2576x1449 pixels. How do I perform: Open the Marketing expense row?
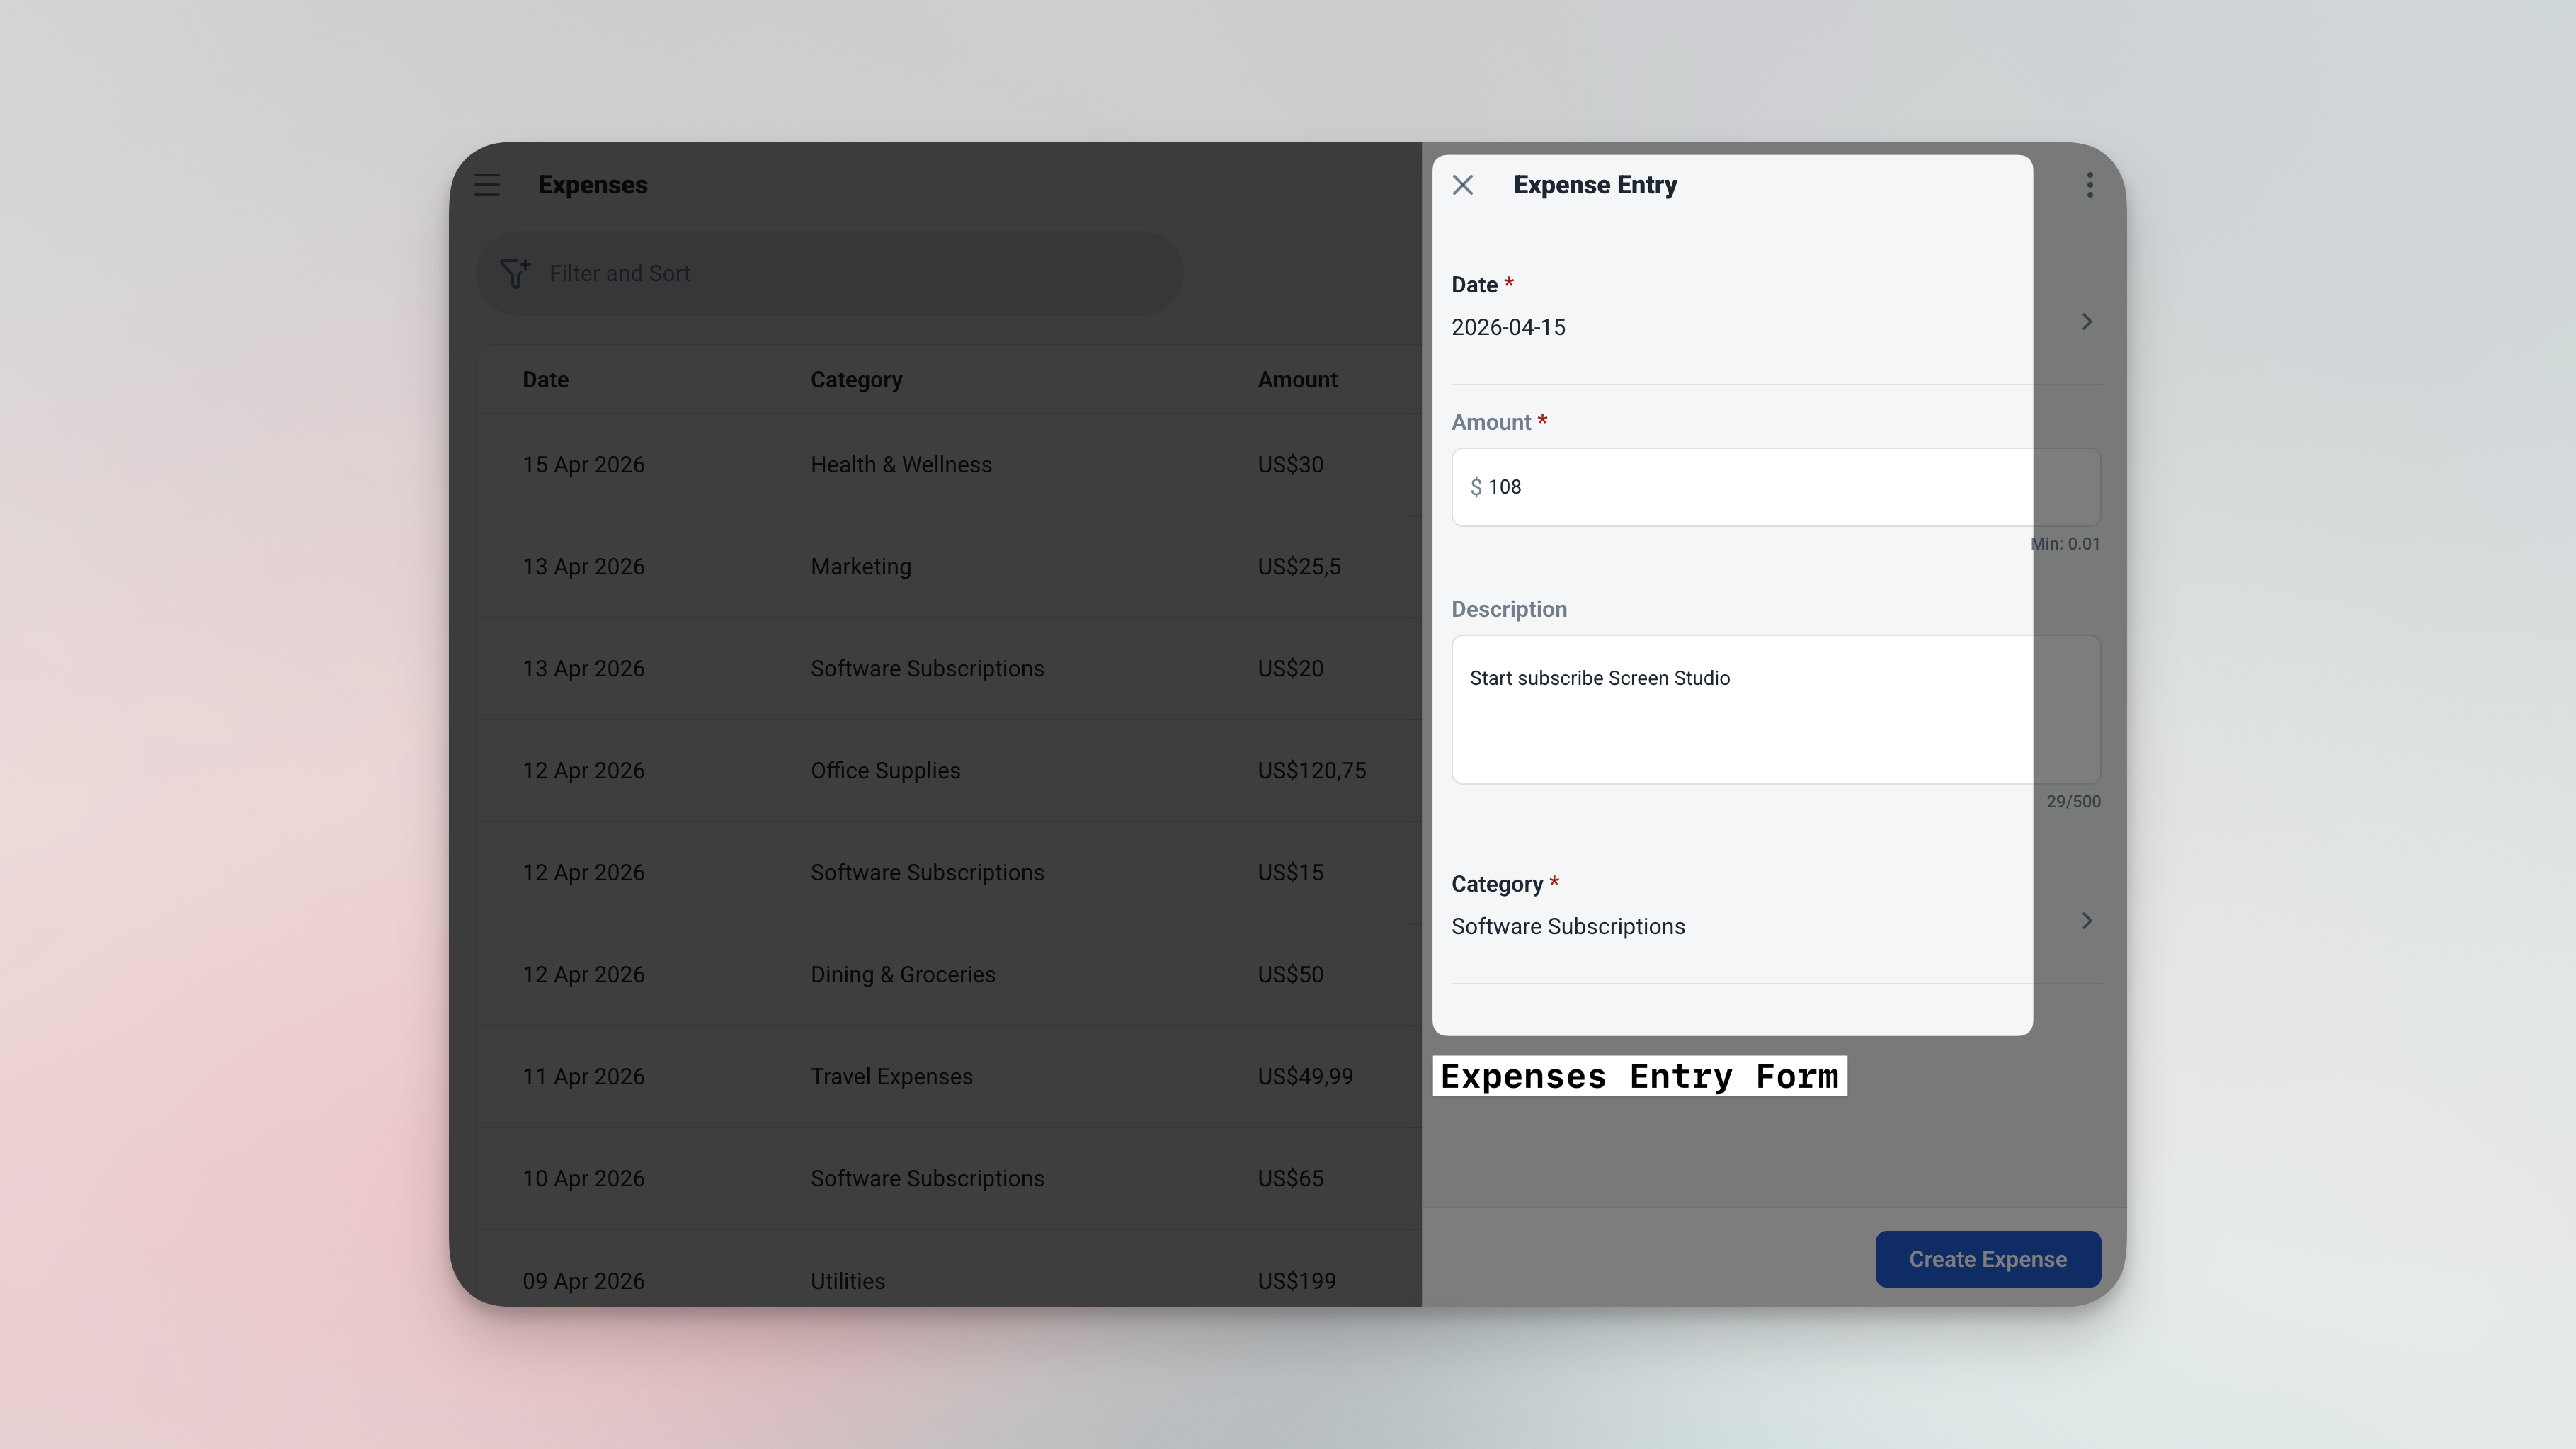tap(948, 567)
